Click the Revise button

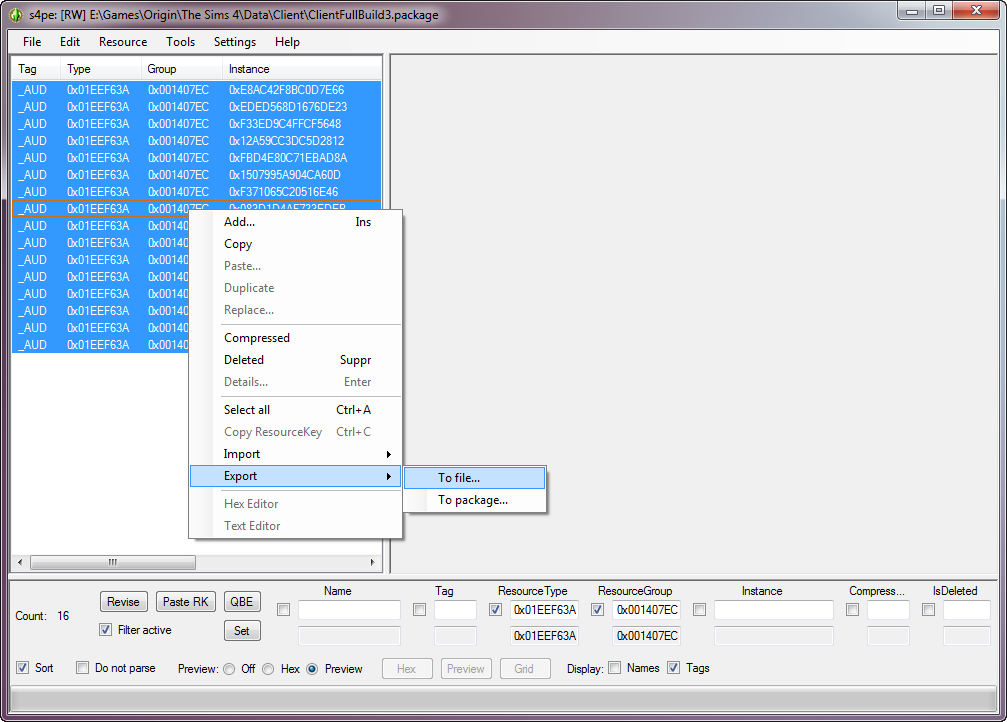click(x=123, y=602)
